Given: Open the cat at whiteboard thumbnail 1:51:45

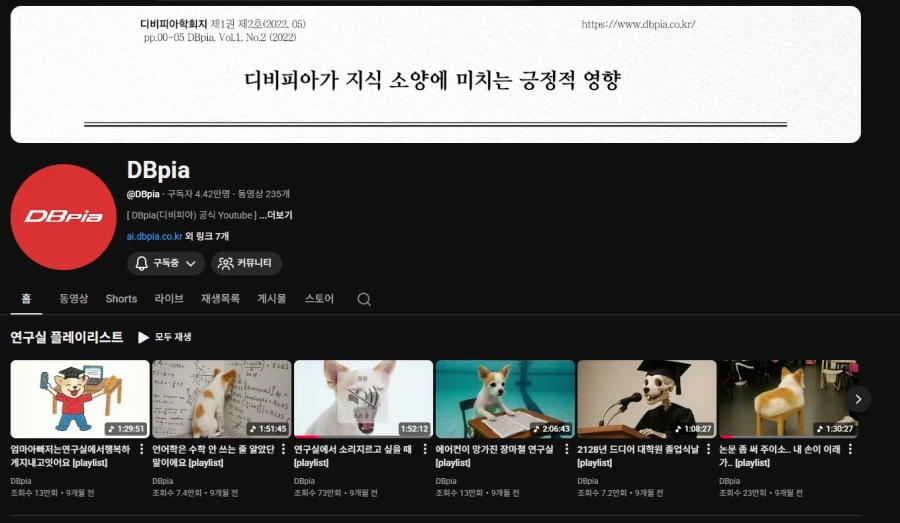Looking at the screenshot, I should [x=222, y=399].
